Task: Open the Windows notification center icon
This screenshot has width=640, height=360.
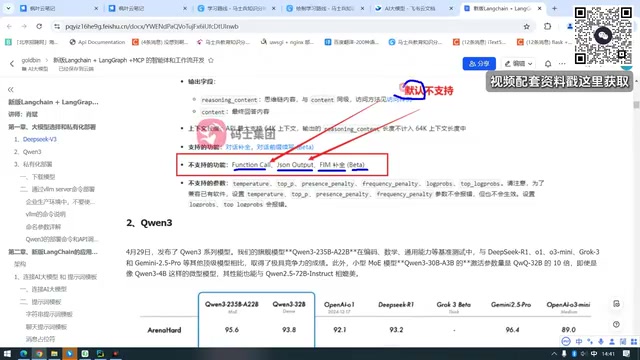Action: point(627,354)
